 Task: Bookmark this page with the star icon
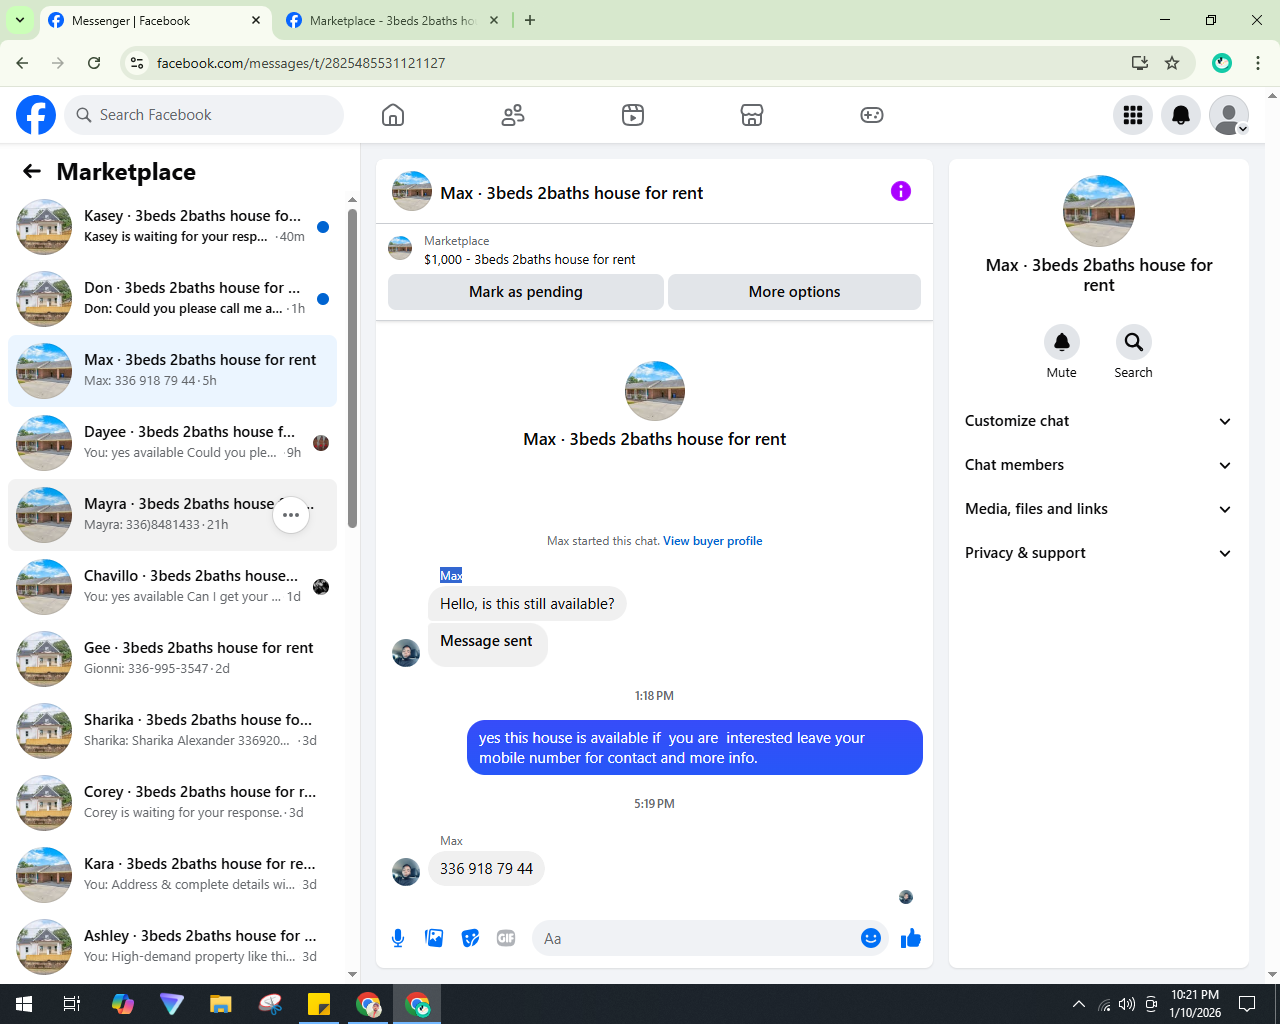click(x=1172, y=63)
